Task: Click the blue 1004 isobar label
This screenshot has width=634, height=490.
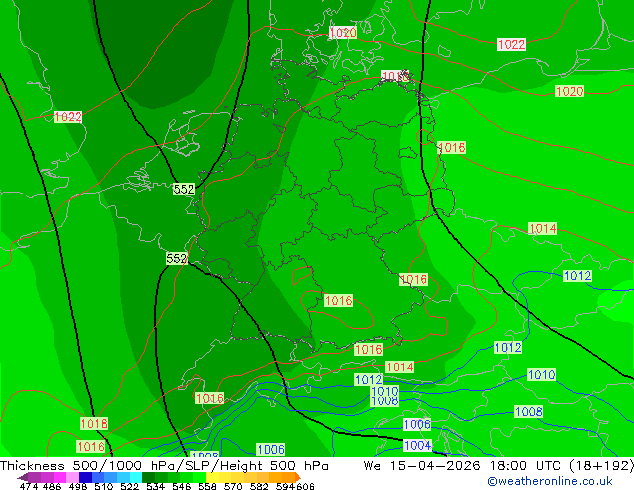Action: click(418, 445)
